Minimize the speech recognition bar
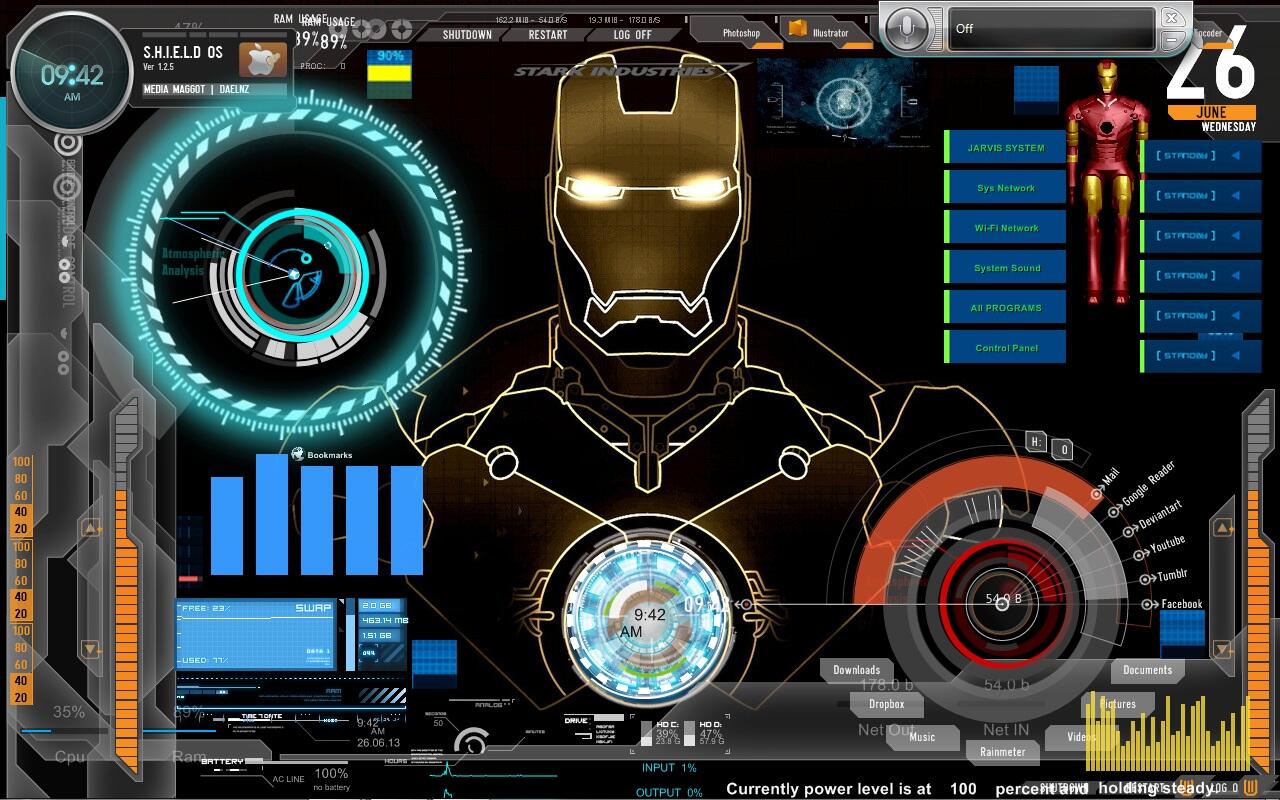 pyautogui.click(x=1171, y=39)
